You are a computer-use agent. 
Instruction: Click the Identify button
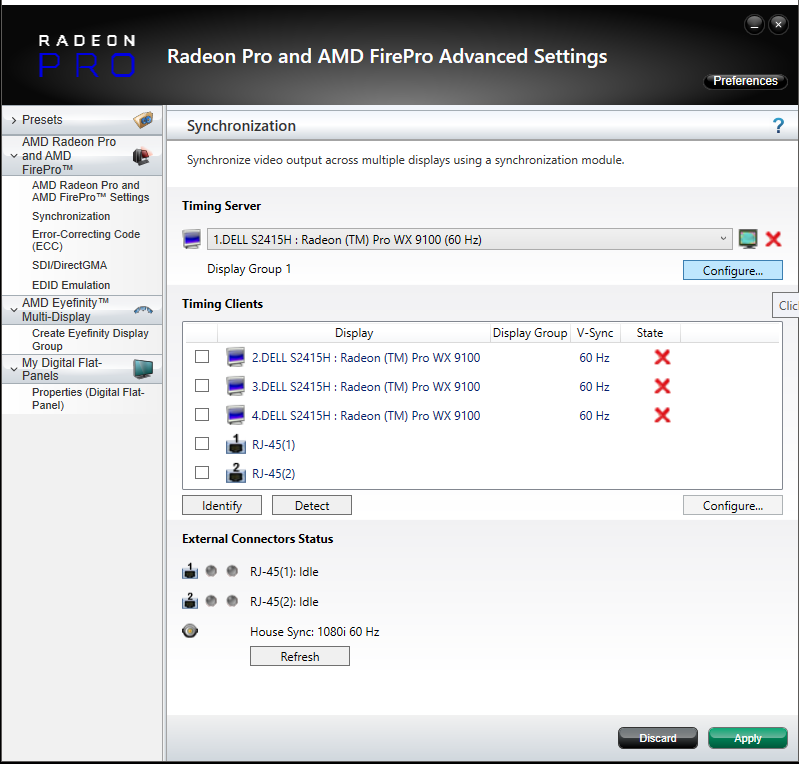[222, 505]
